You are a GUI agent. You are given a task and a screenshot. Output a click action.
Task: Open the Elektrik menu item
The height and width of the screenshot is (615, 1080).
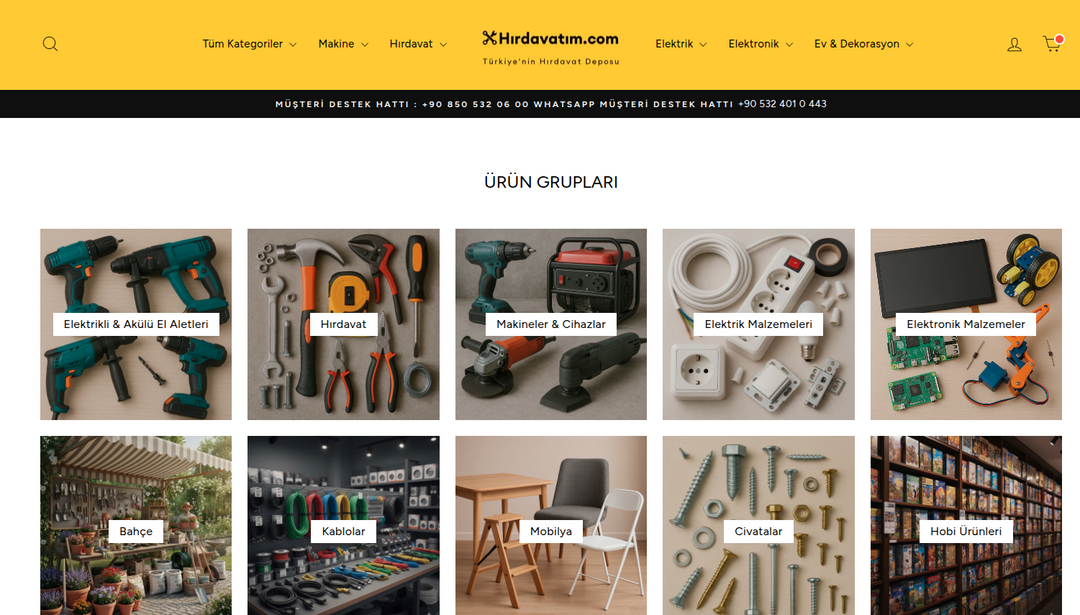pyautogui.click(x=681, y=44)
